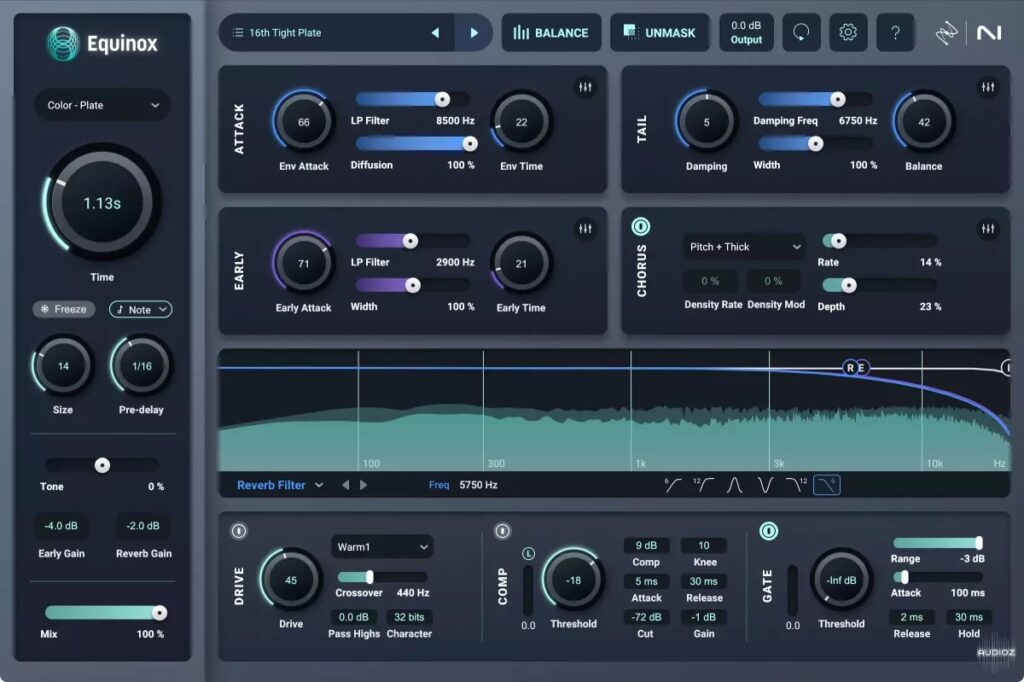Toggle the Gate power button
The height and width of the screenshot is (682, 1024).
[769, 531]
